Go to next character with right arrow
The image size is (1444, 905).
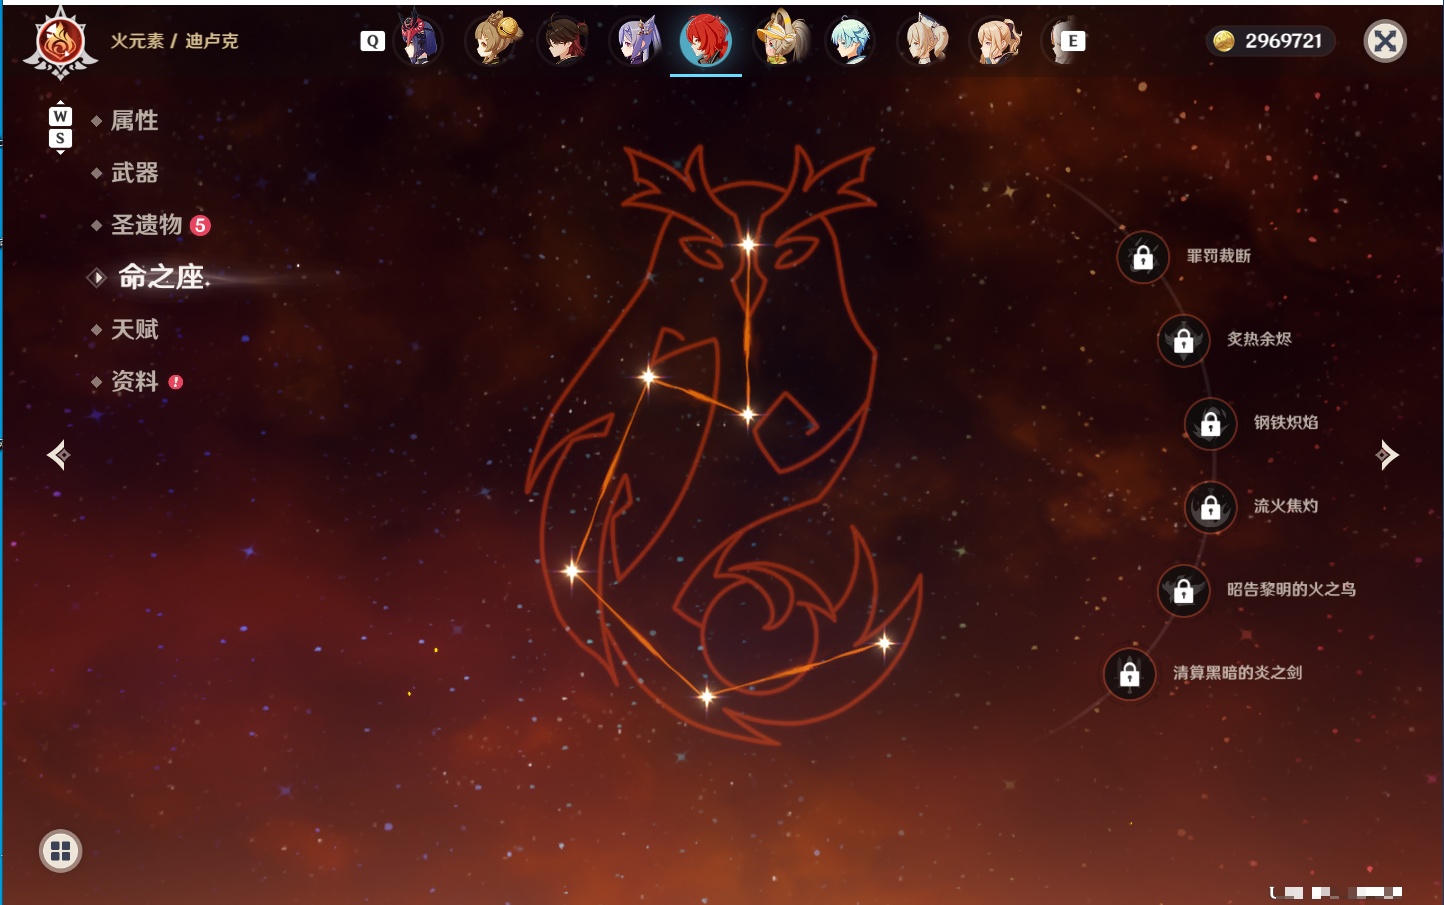pyautogui.click(x=1386, y=455)
